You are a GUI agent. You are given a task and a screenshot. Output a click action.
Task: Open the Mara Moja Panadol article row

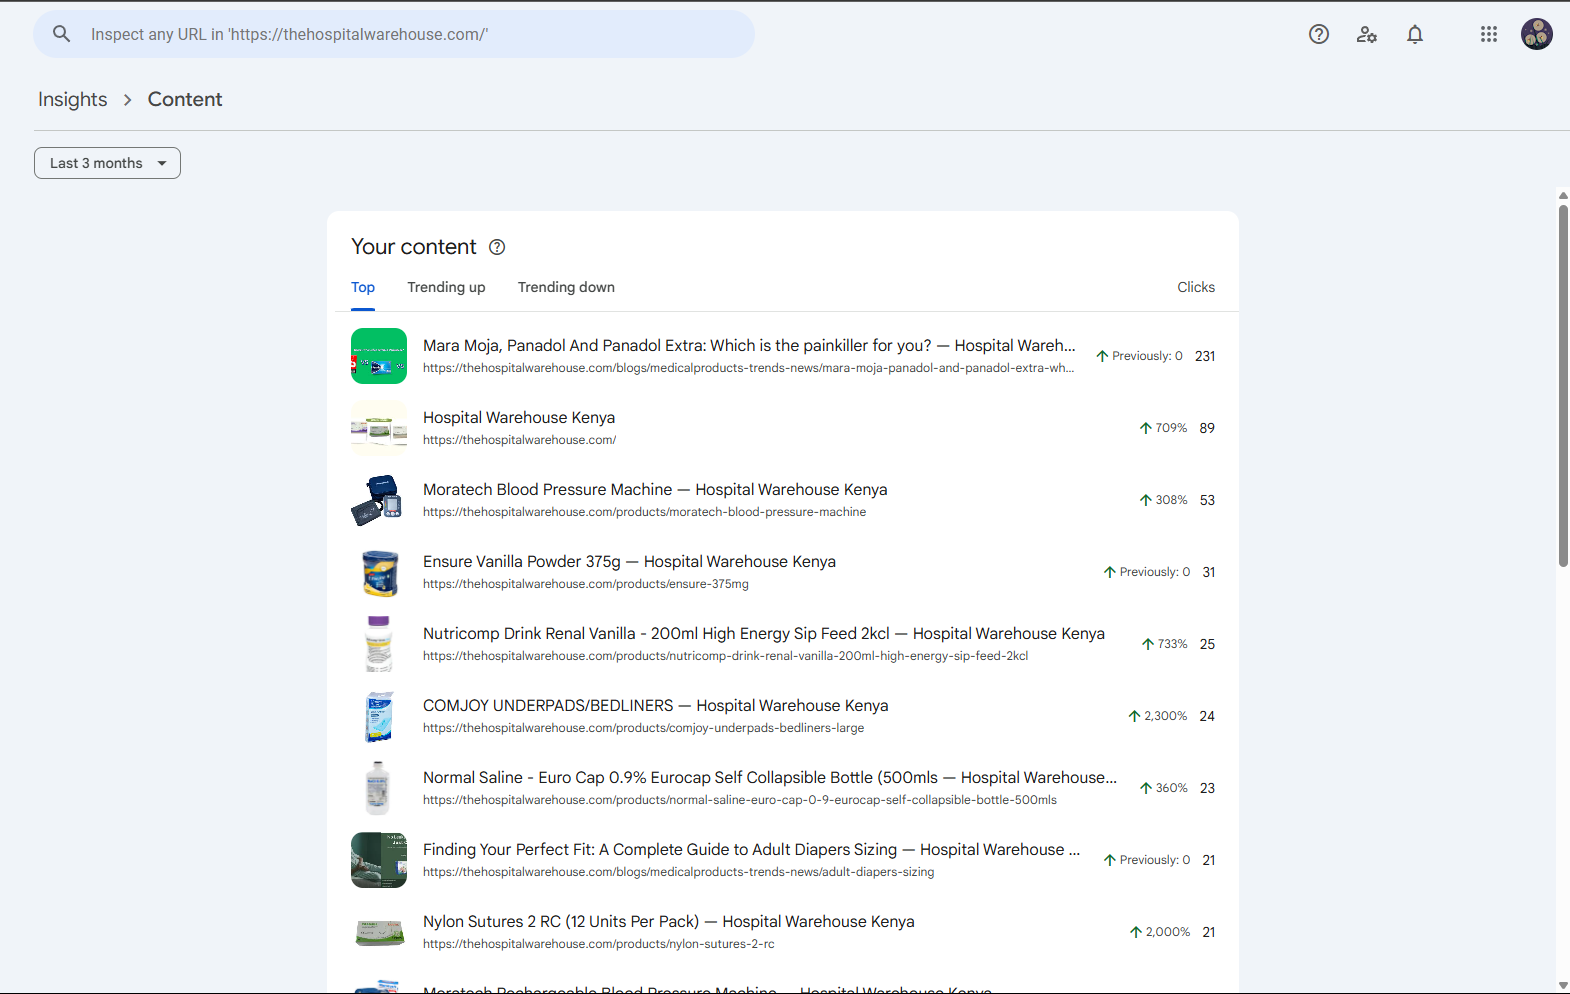tap(783, 356)
